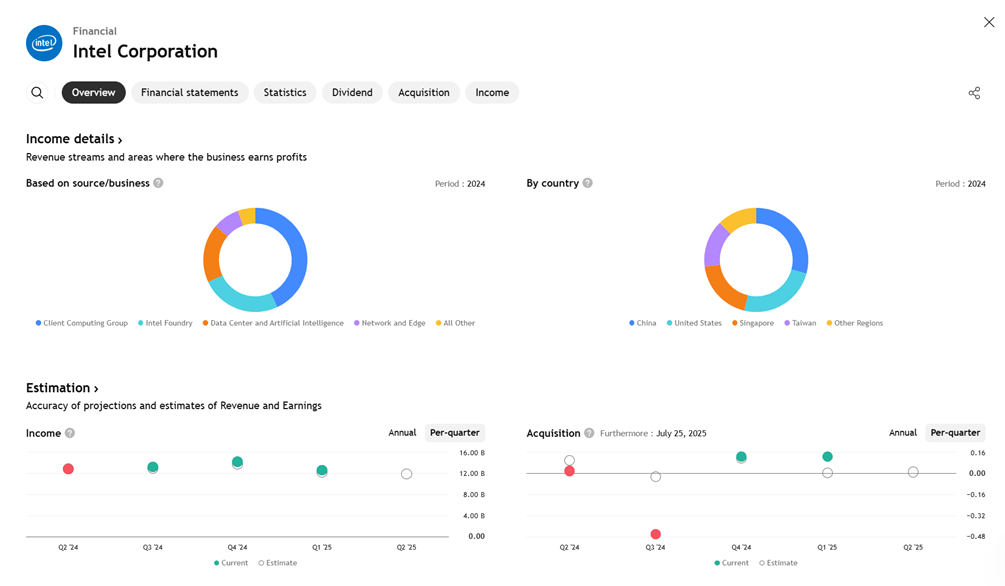
Task: Click the 'Period : 2024' label for By country
Action: 960,183
